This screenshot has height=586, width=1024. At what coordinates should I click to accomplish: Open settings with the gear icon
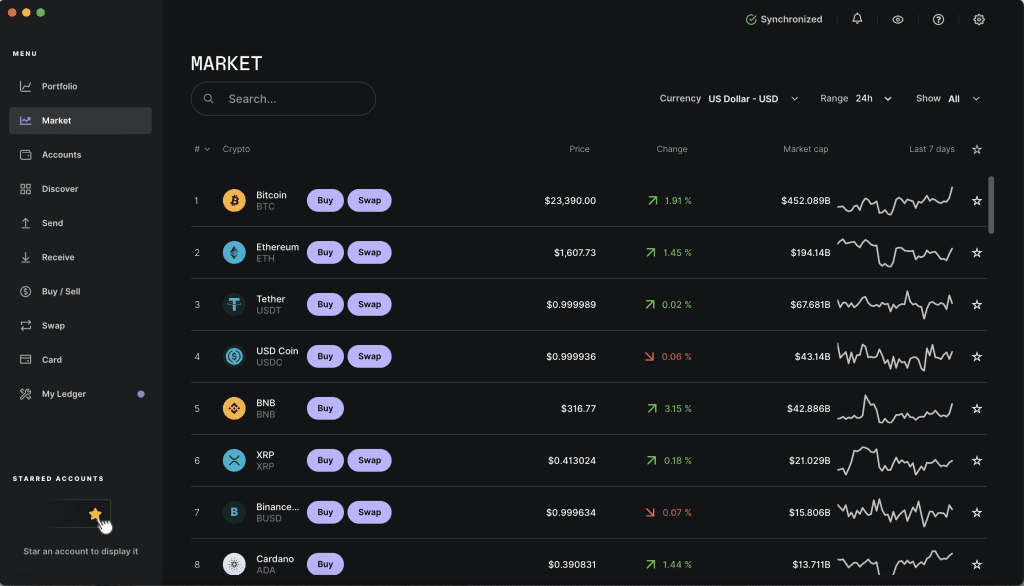979,19
